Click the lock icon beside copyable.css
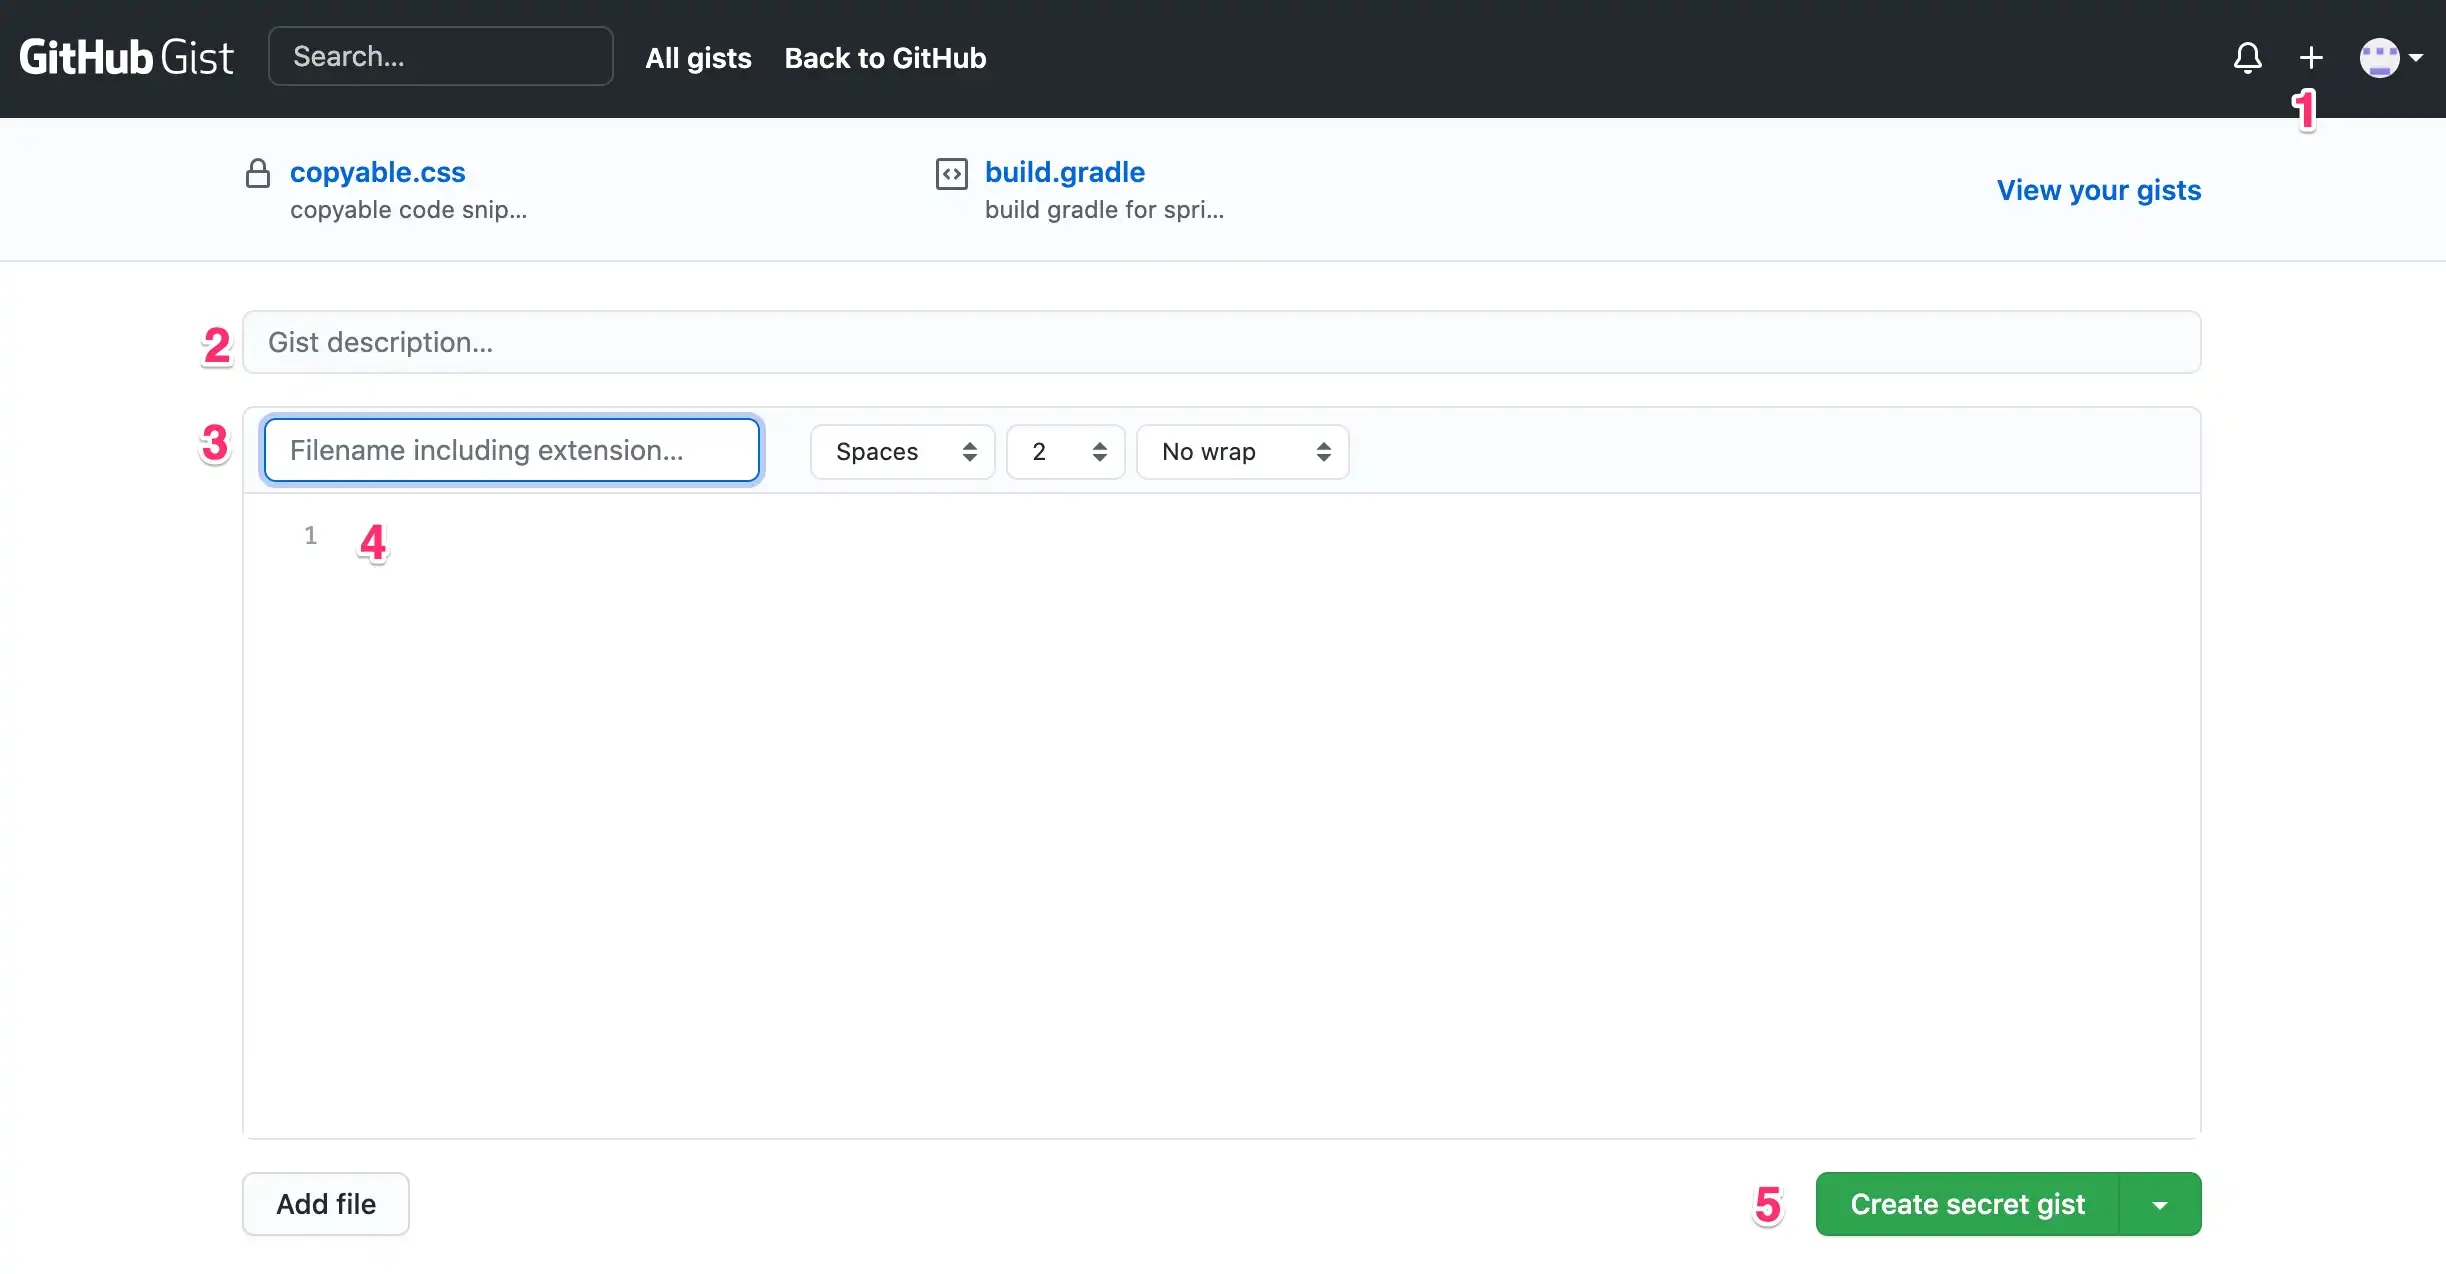Screen dimensions: 2446x1274 pyautogui.click(x=258, y=174)
